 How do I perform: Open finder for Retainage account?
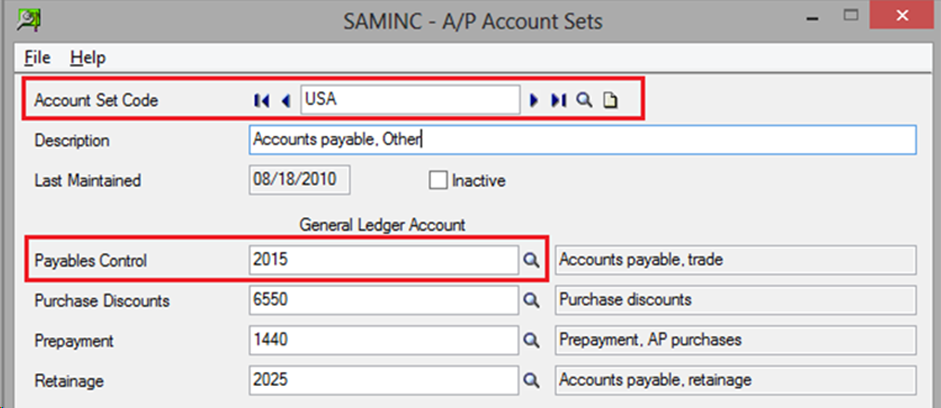pyautogui.click(x=531, y=380)
